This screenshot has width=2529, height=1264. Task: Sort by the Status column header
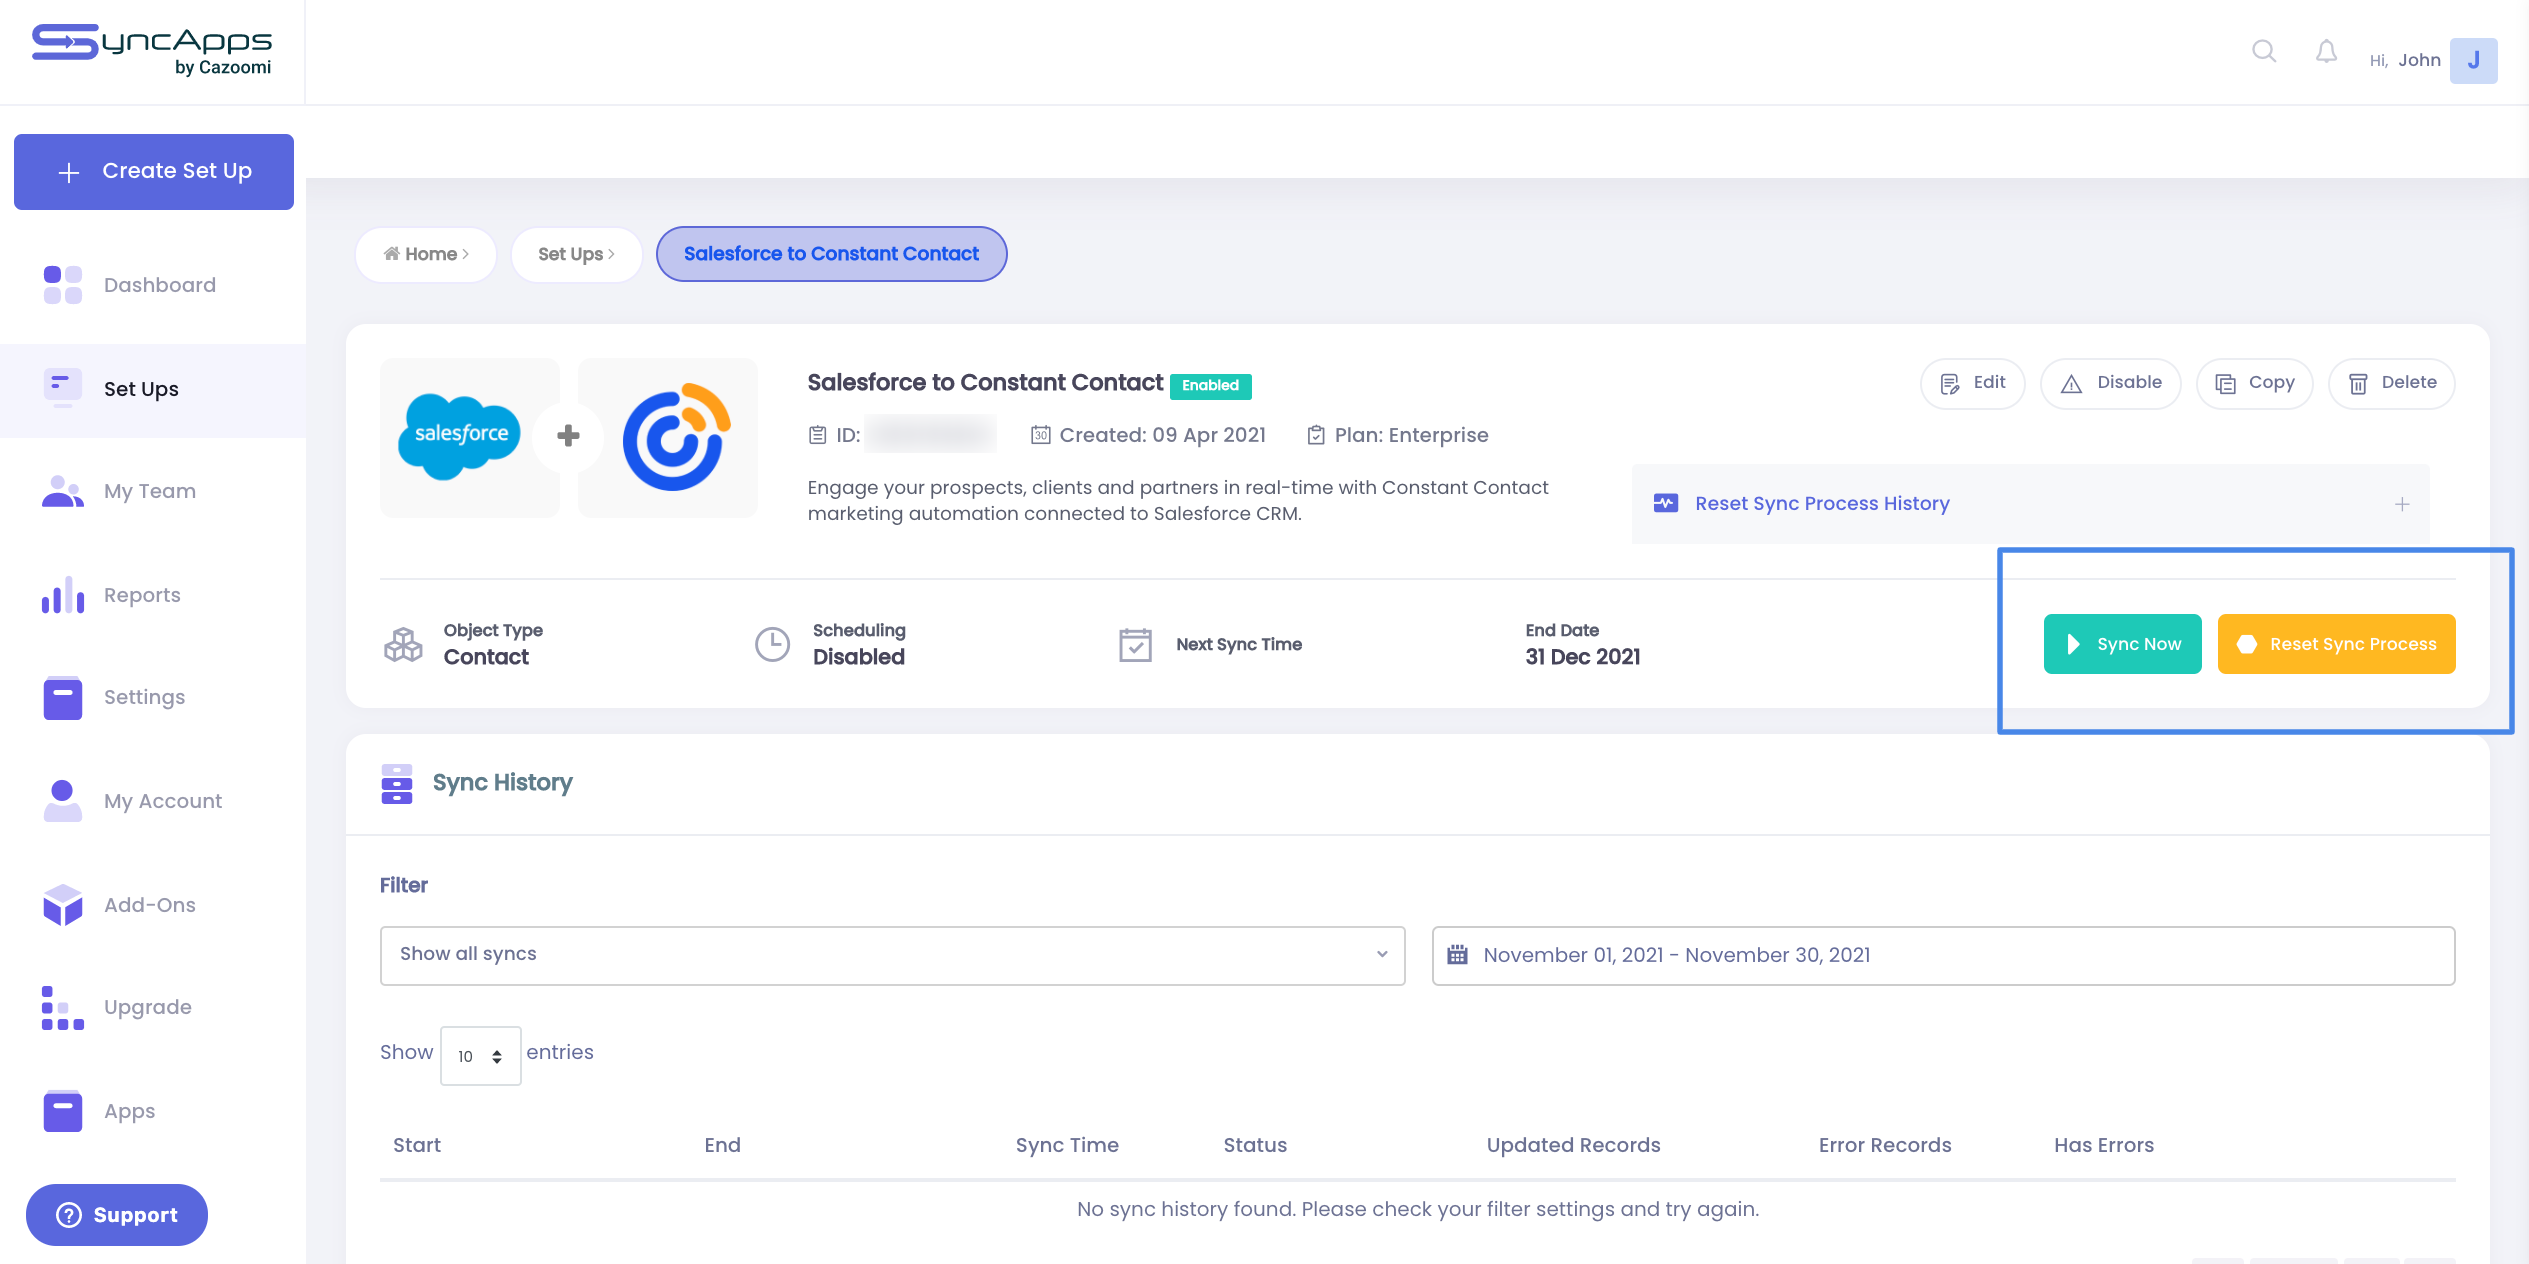pyautogui.click(x=1255, y=1146)
